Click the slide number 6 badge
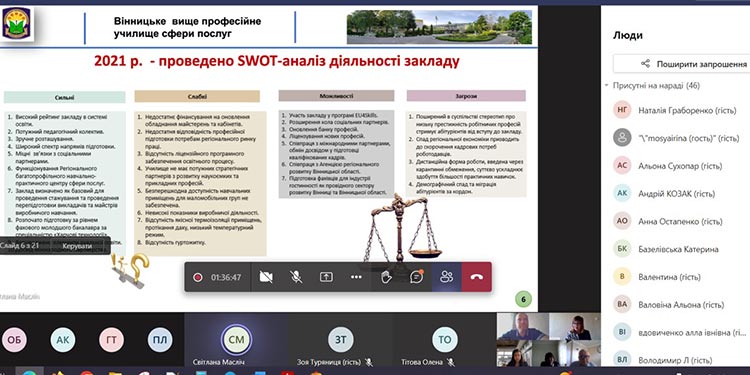Screen dimensions: 750x375 coord(523,299)
